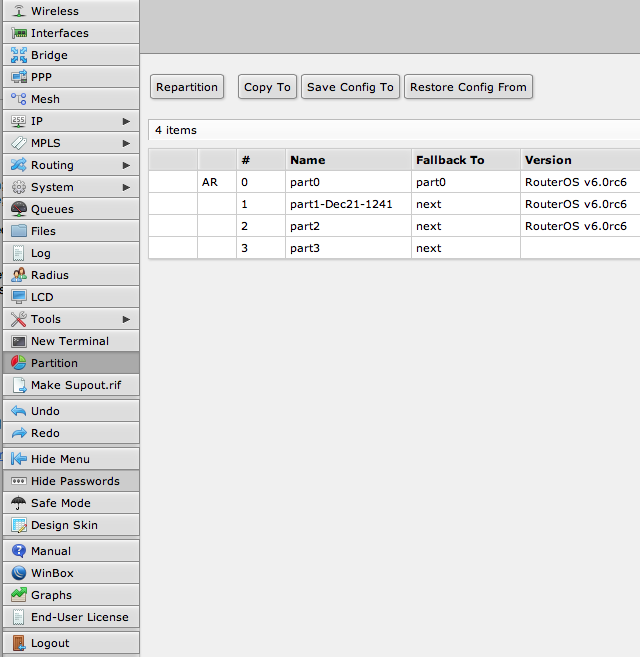The width and height of the screenshot is (640, 657).
Task: Click the Make Supout.rif icon
Action: (19, 385)
